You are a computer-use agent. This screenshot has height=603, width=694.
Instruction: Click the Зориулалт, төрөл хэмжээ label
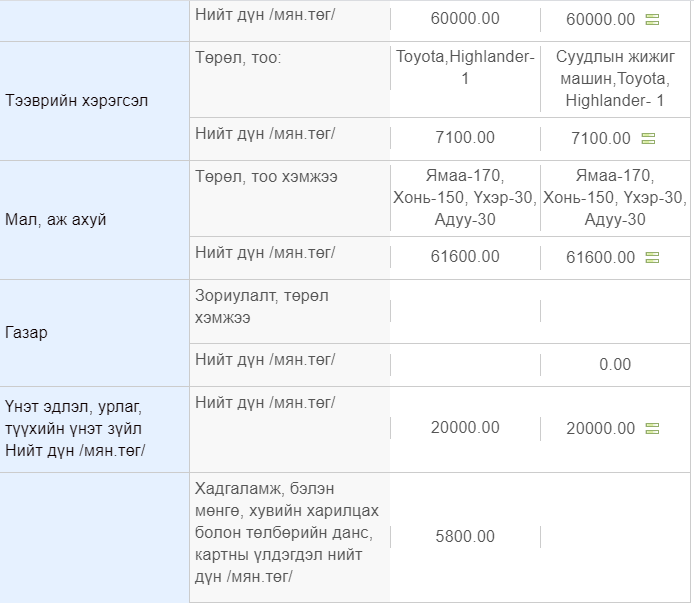coord(262,306)
